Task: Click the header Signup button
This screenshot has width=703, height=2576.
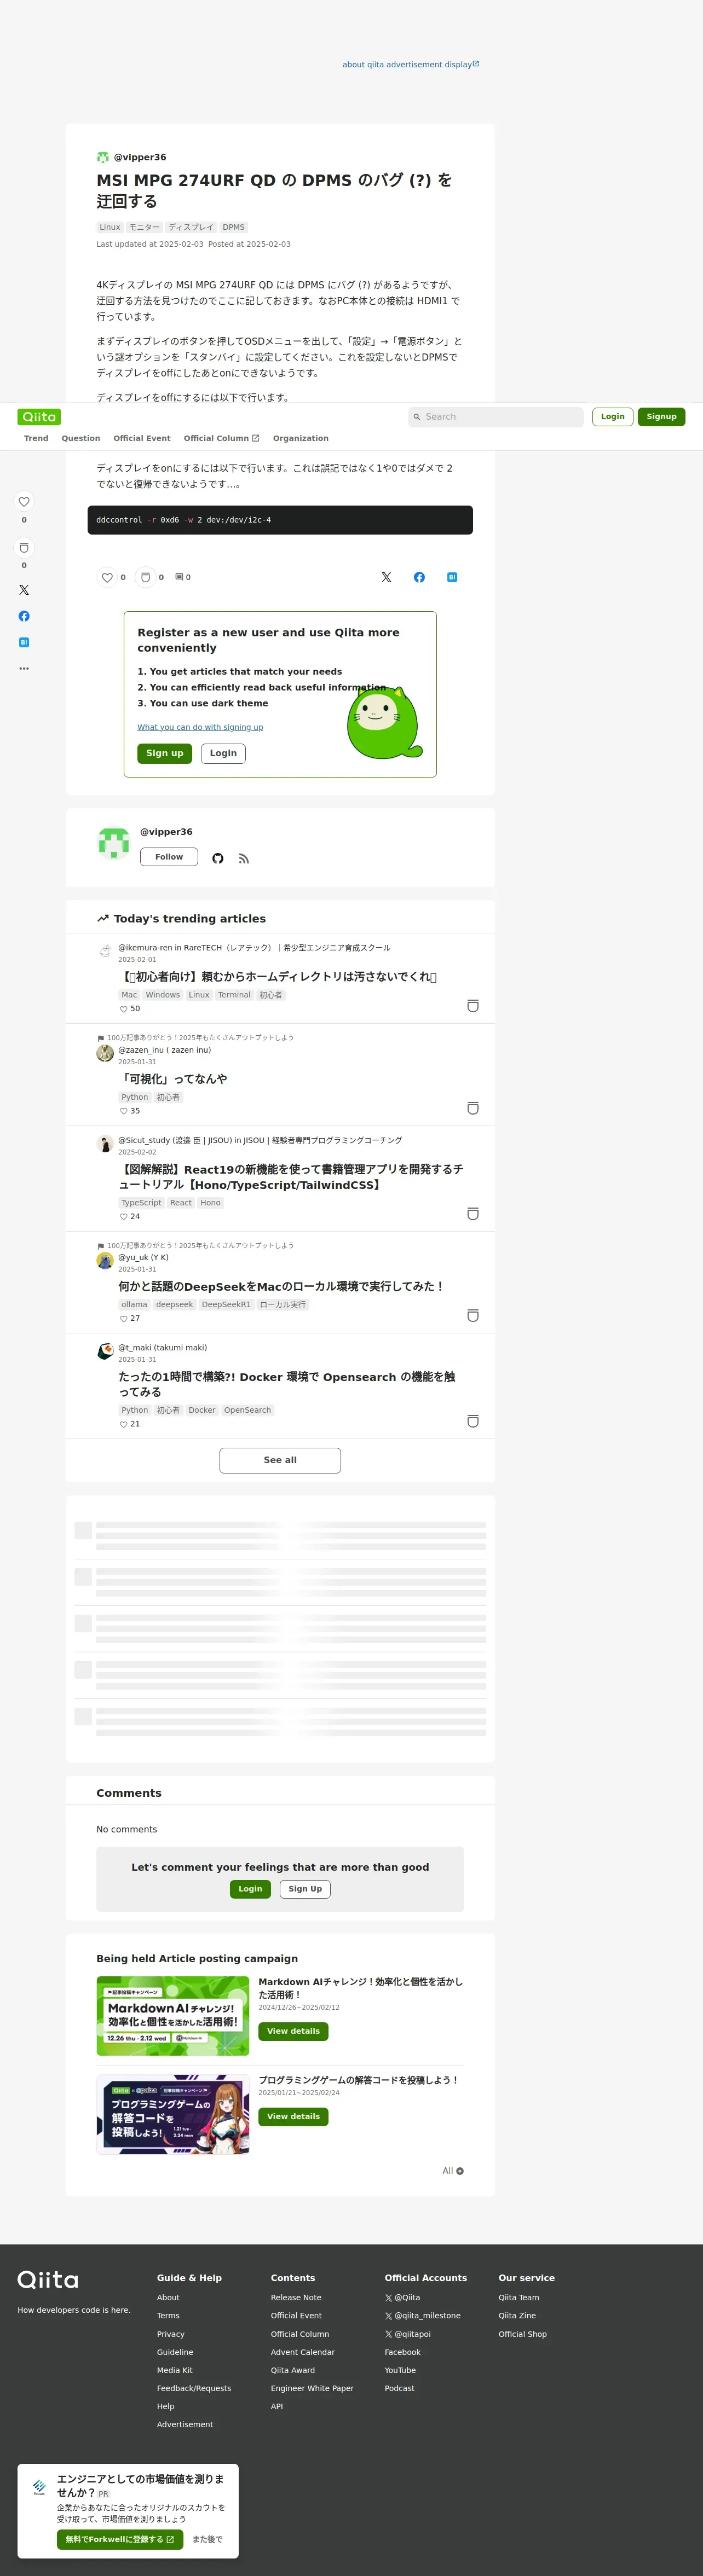Action: (661, 417)
